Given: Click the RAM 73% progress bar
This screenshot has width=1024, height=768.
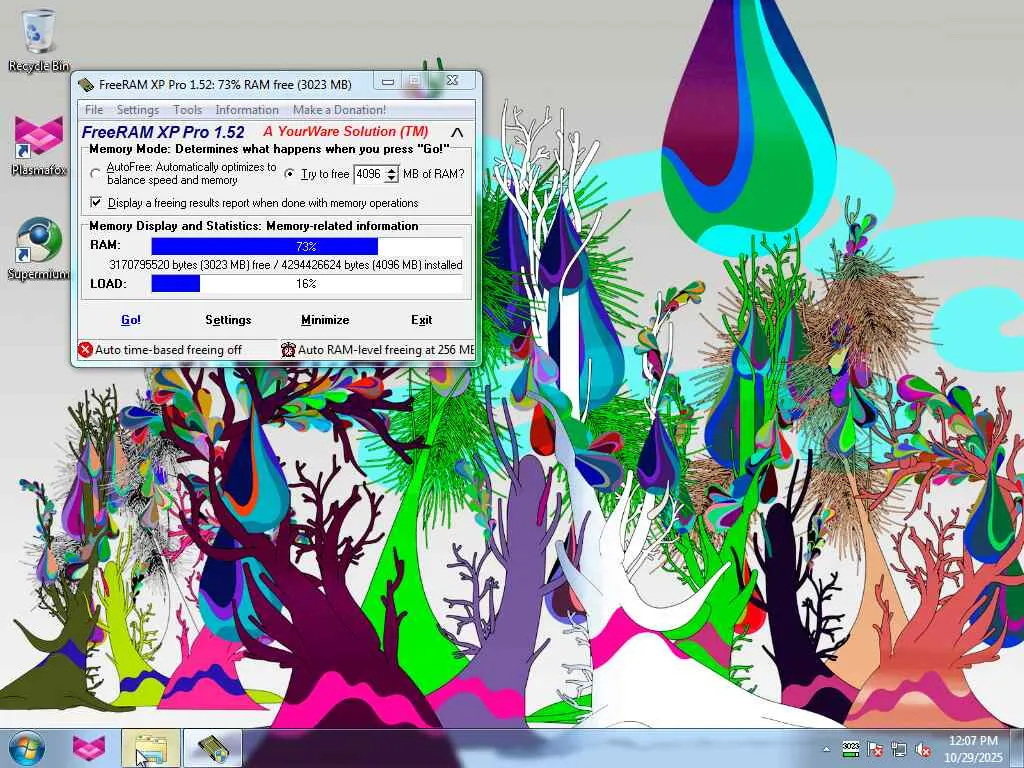Looking at the screenshot, I should 307,246.
